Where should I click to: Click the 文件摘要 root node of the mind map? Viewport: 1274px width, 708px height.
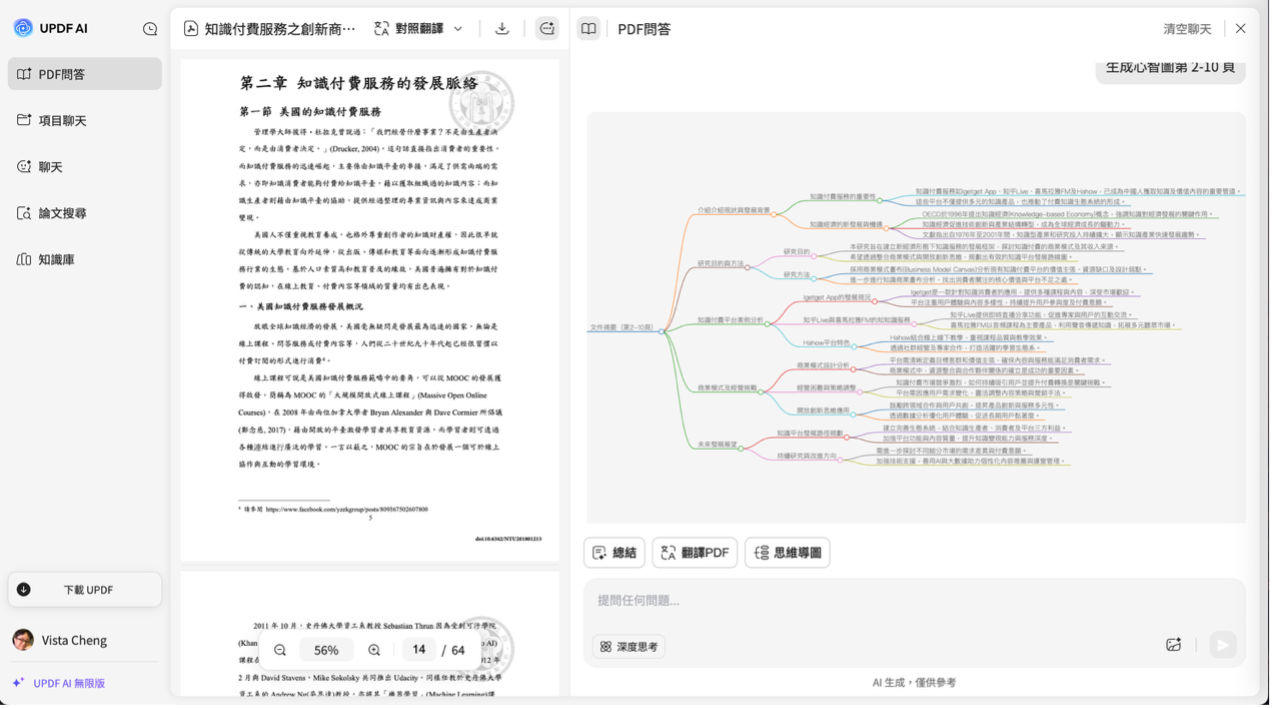(621, 327)
